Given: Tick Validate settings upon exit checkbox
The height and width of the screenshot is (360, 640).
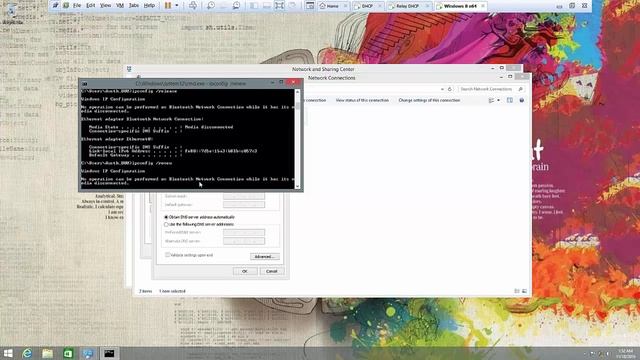Looking at the screenshot, I should tap(167, 255).
